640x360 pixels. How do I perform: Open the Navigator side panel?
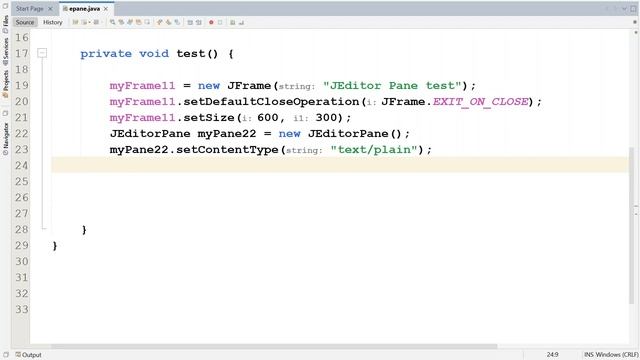pyautogui.click(x=5, y=139)
